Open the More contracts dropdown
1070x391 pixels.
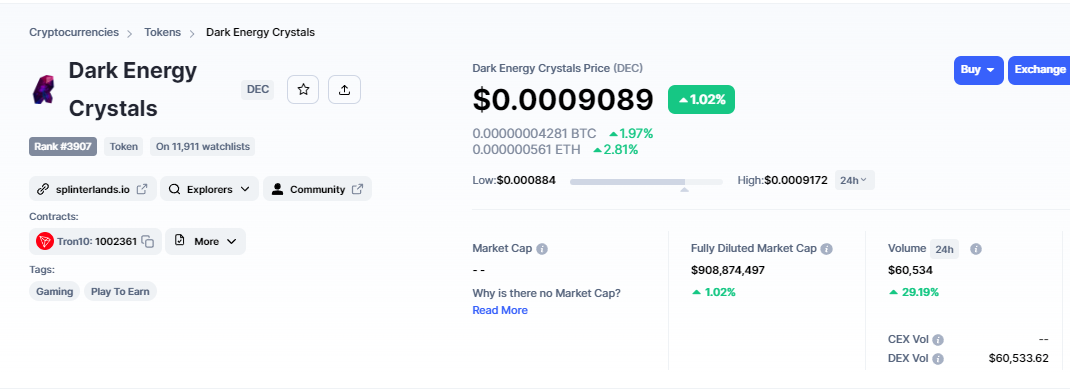coord(205,242)
